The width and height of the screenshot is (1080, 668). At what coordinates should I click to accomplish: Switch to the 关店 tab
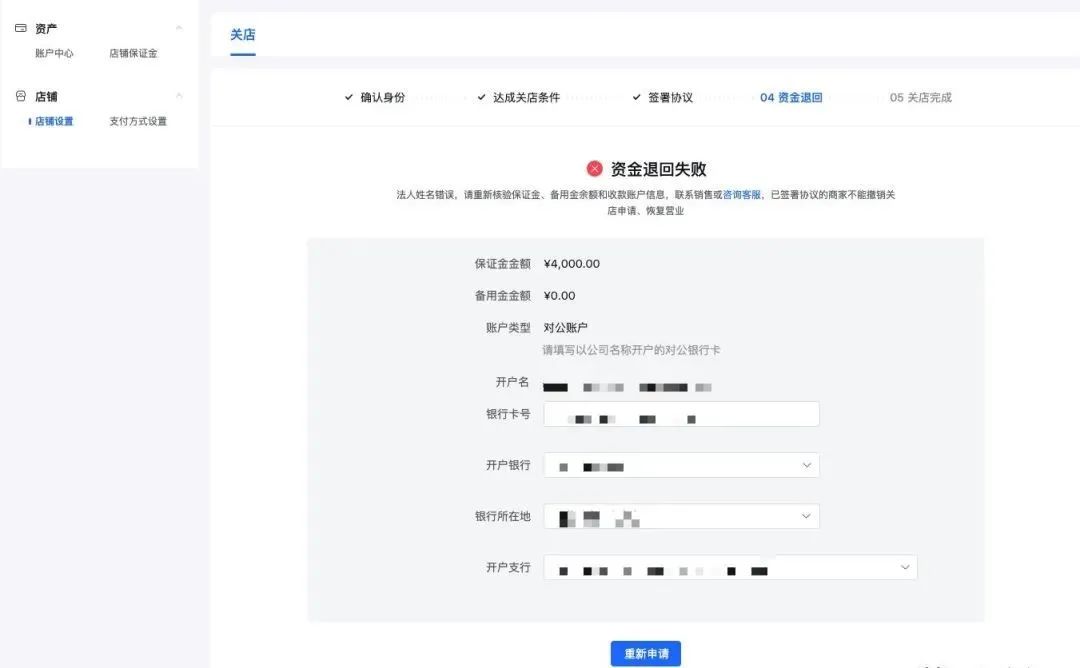[243, 35]
